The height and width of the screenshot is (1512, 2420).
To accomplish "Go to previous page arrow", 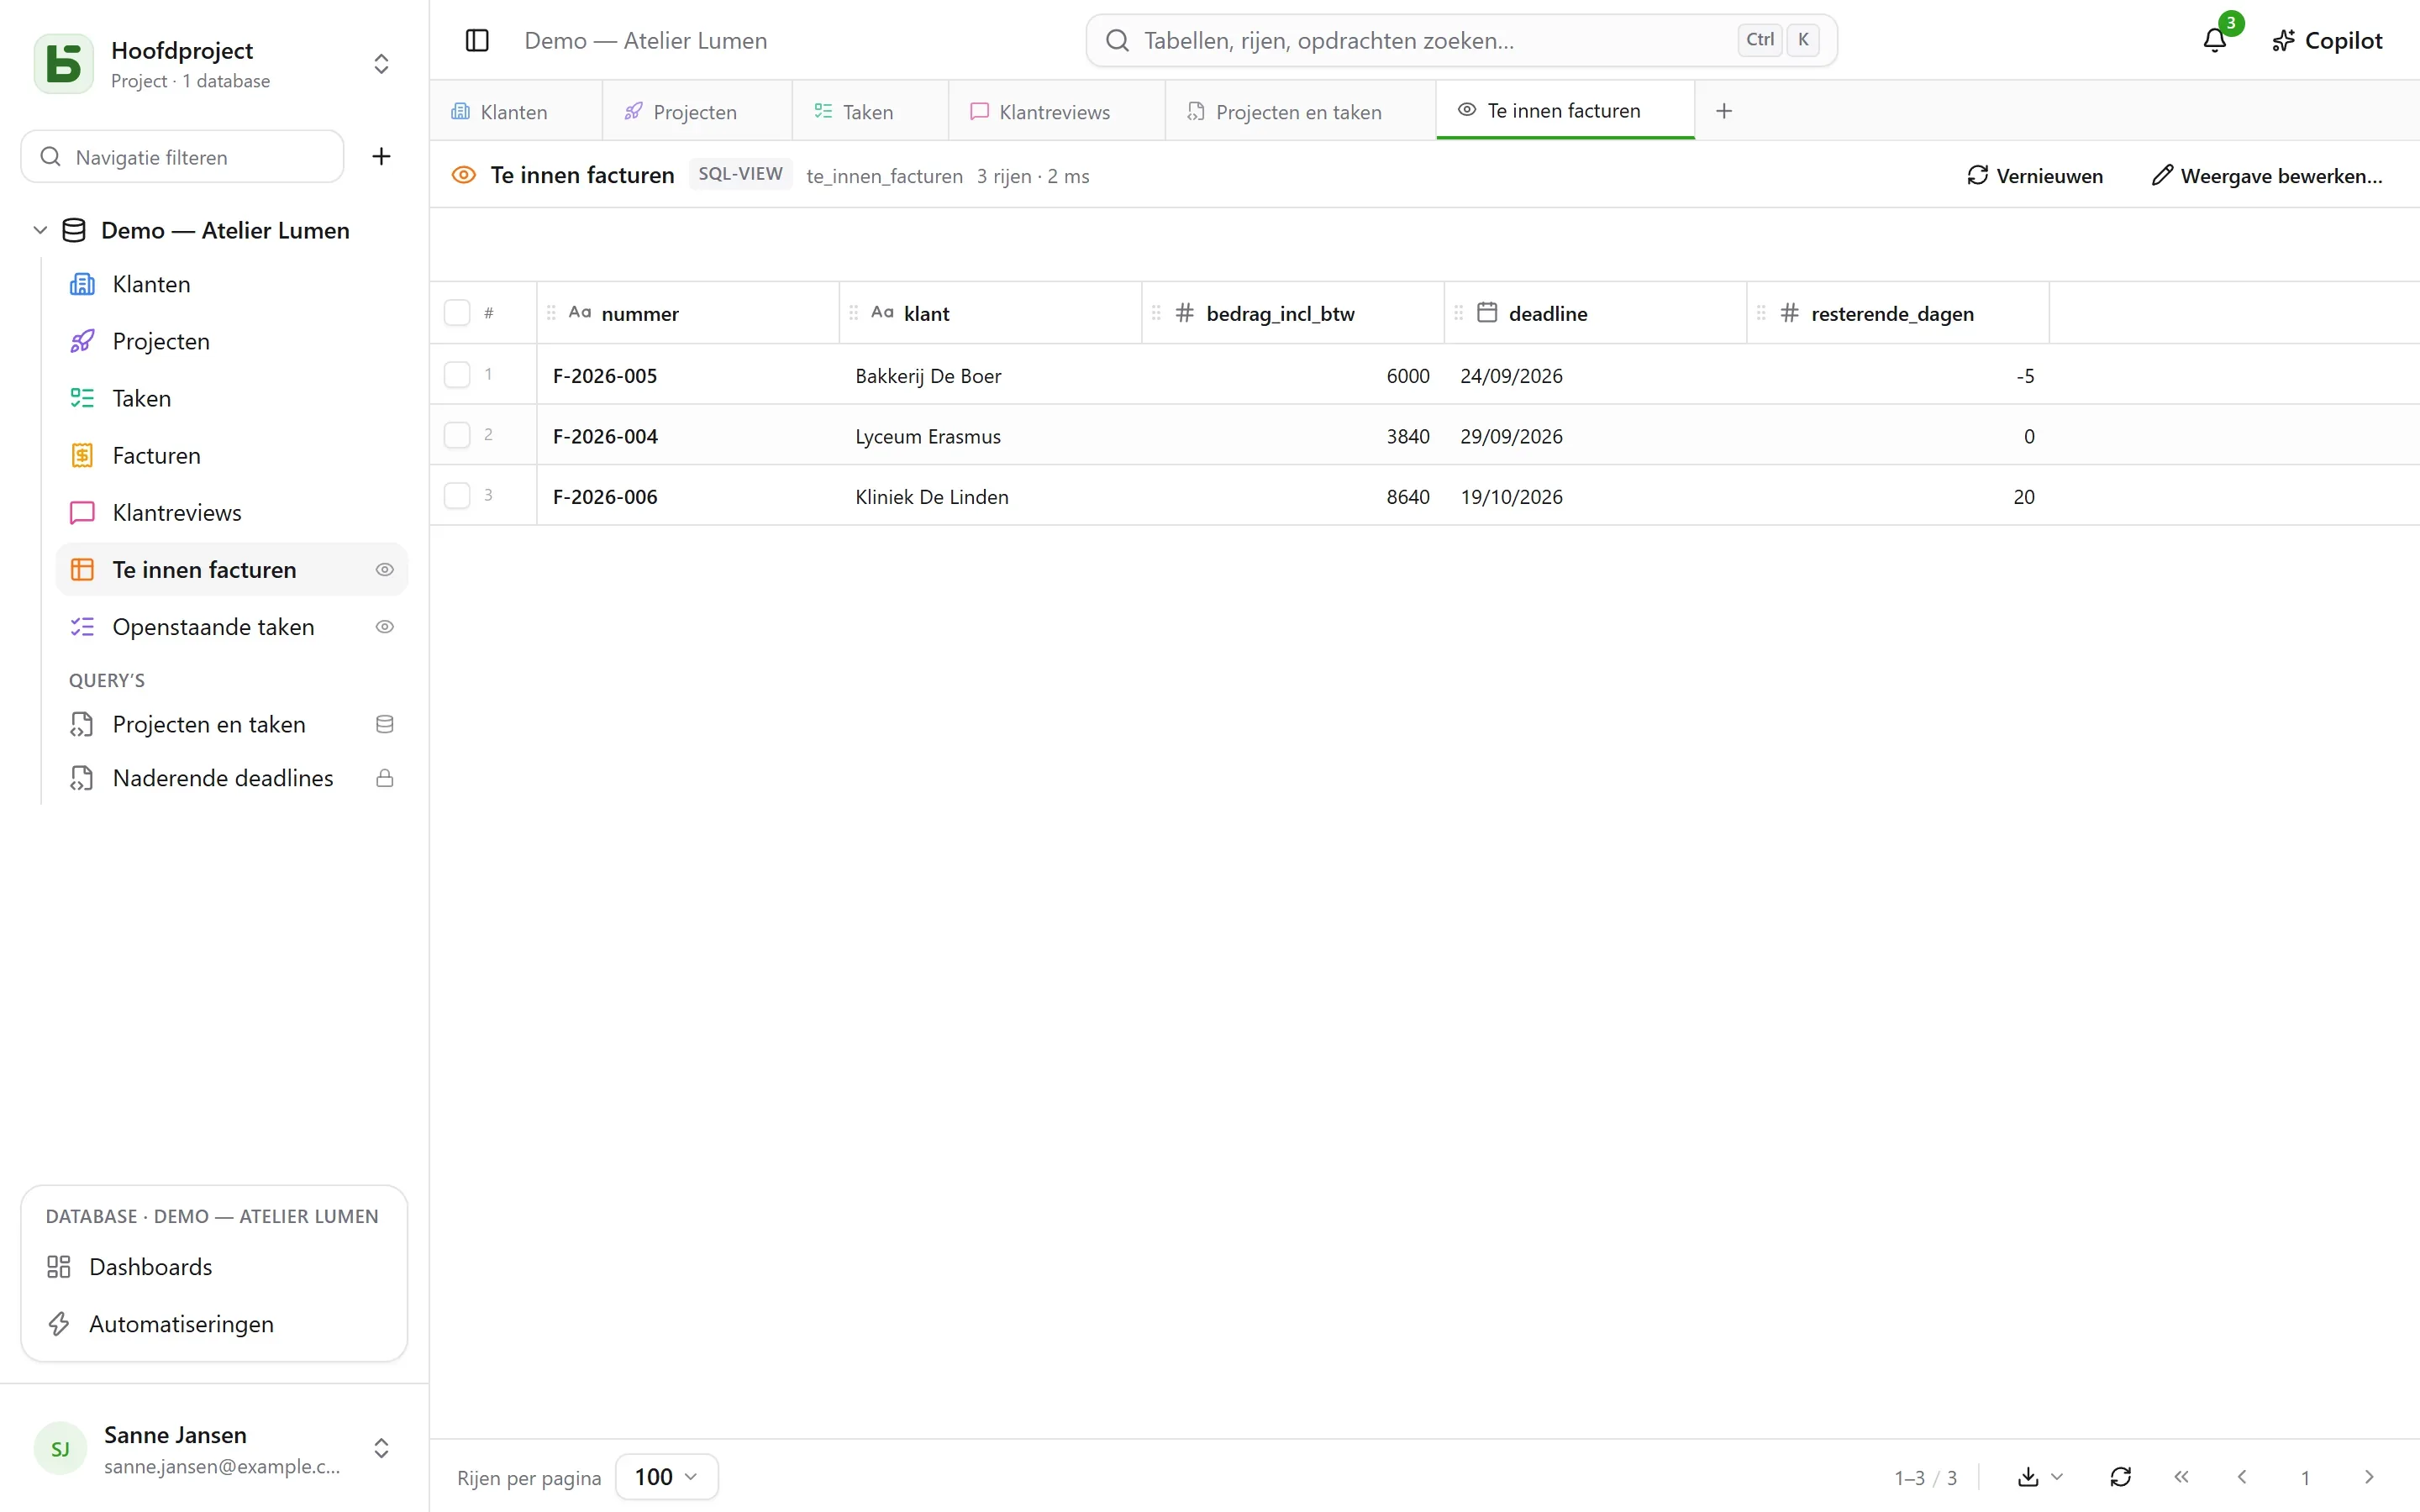I will tap(2242, 1476).
